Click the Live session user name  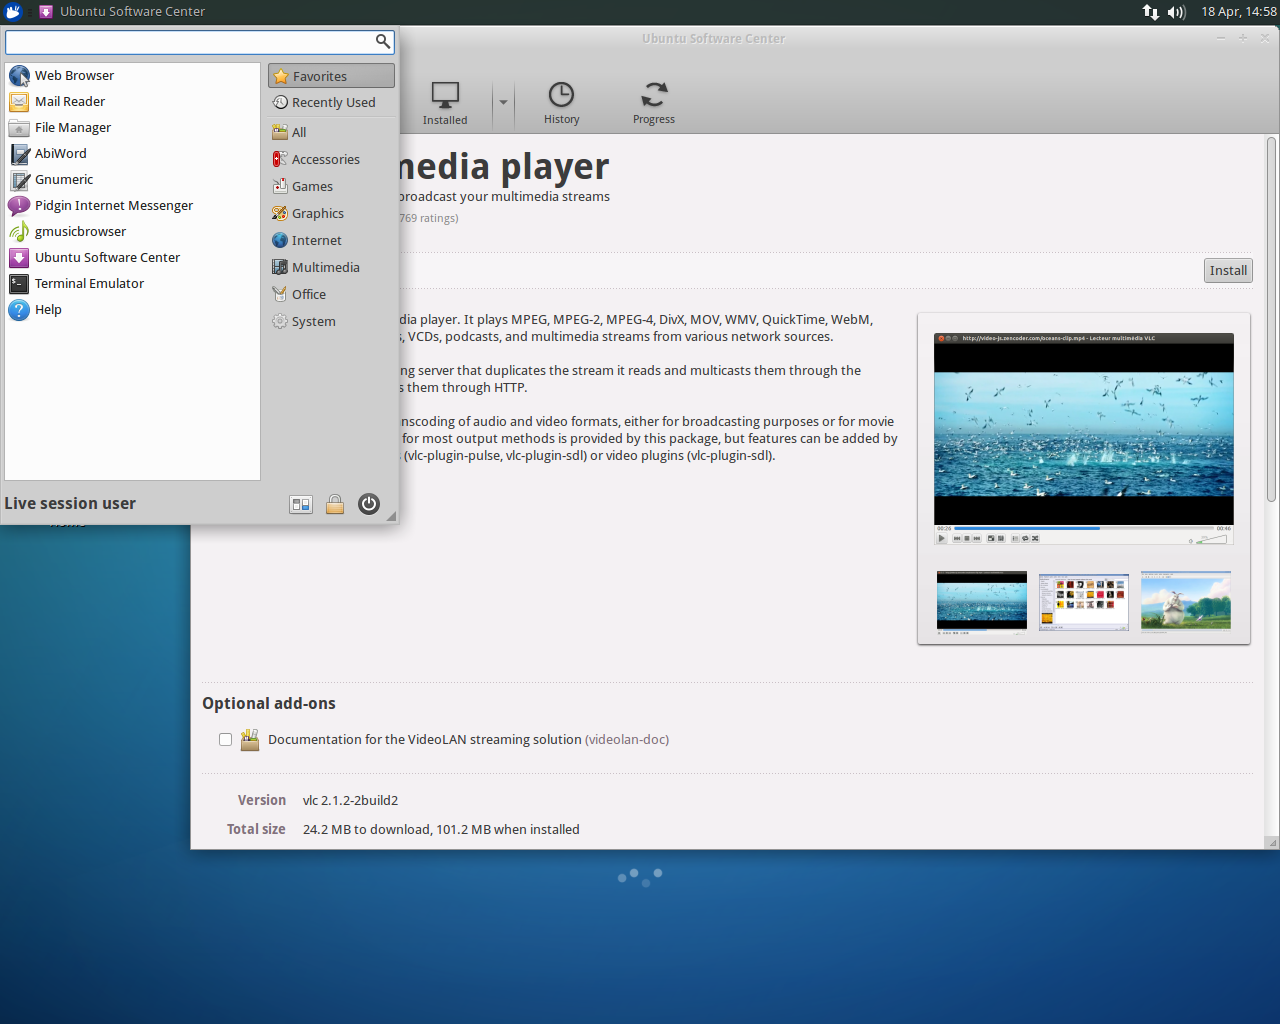[x=70, y=504]
